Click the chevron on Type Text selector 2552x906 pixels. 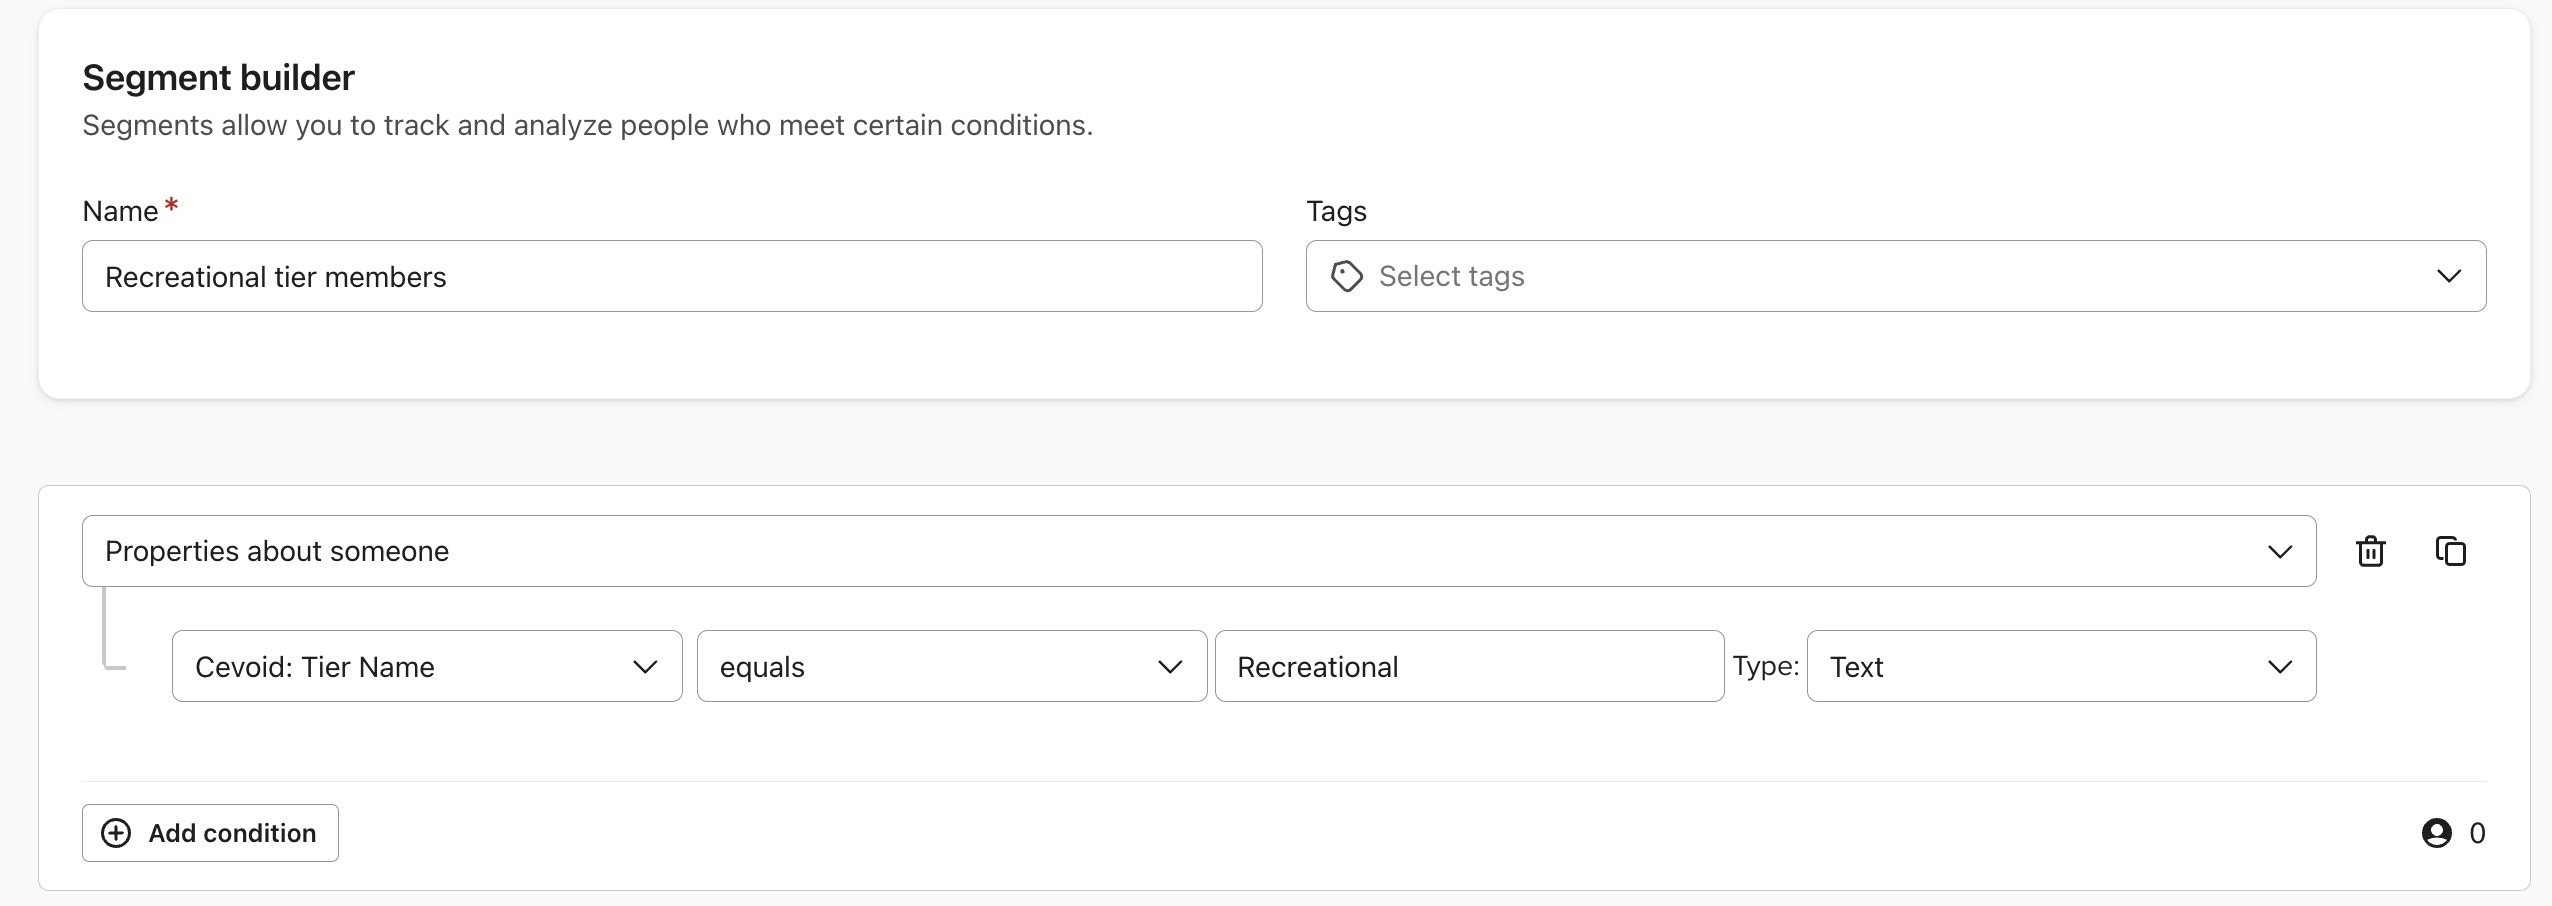pyautogui.click(x=2279, y=667)
